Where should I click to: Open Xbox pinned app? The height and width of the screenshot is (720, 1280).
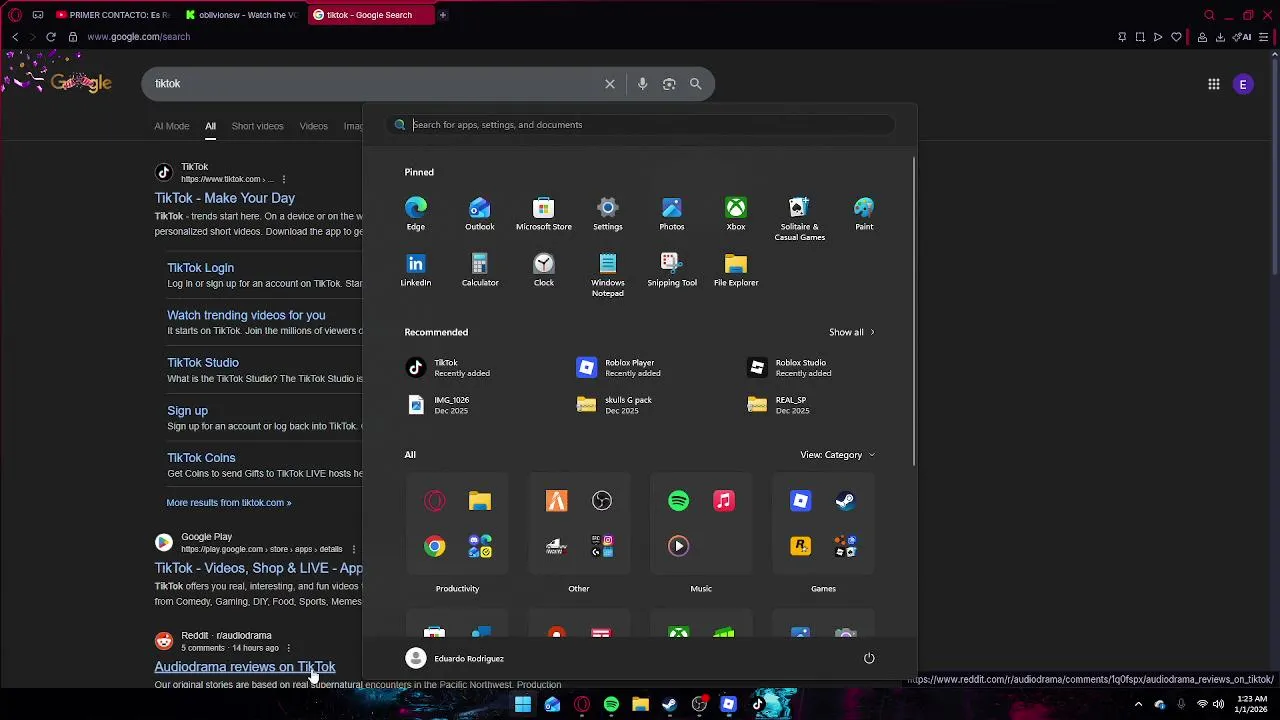click(736, 214)
